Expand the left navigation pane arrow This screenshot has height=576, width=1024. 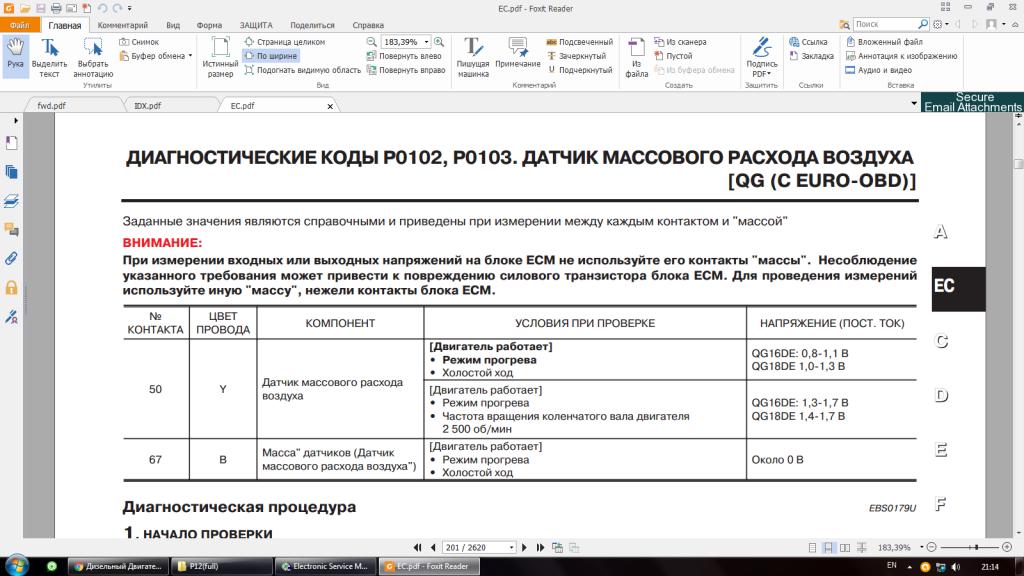[16, 121]
